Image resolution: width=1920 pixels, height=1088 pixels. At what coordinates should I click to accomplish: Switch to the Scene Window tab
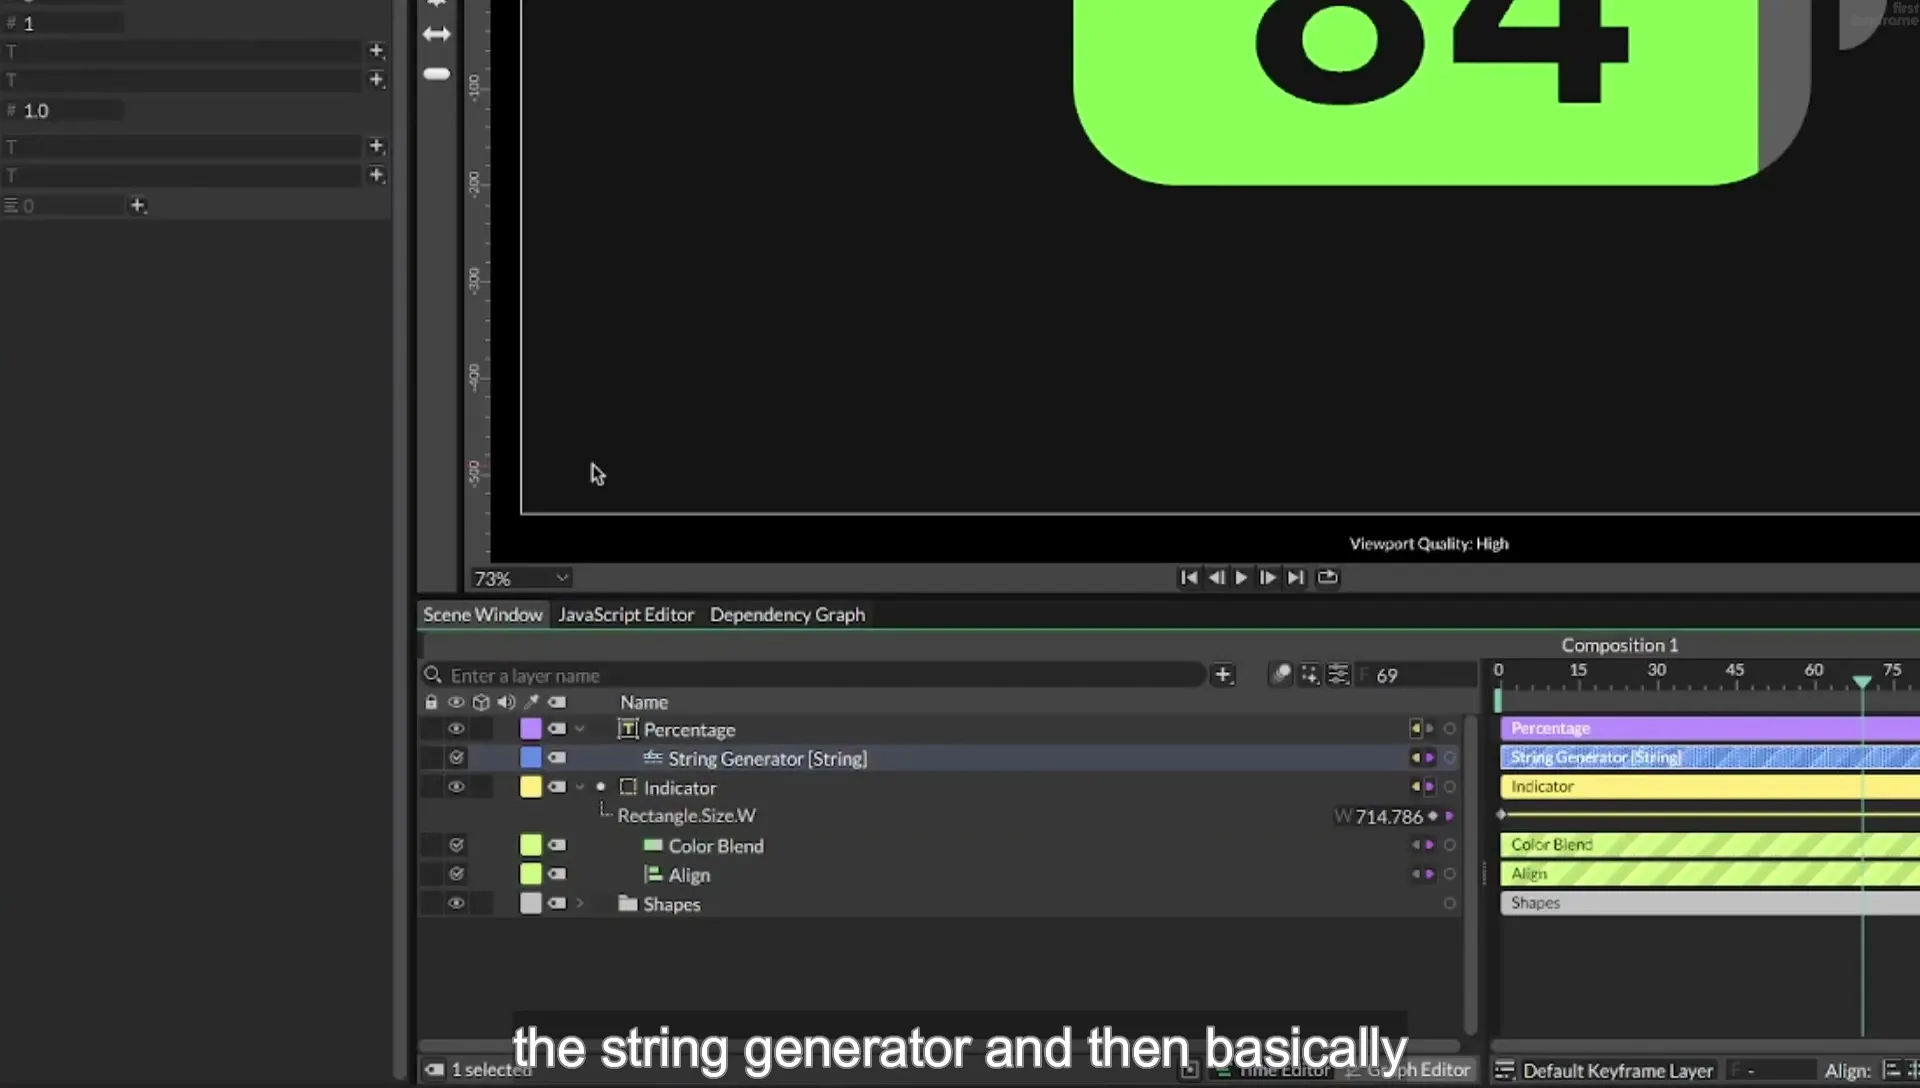[x=482, y=614]
